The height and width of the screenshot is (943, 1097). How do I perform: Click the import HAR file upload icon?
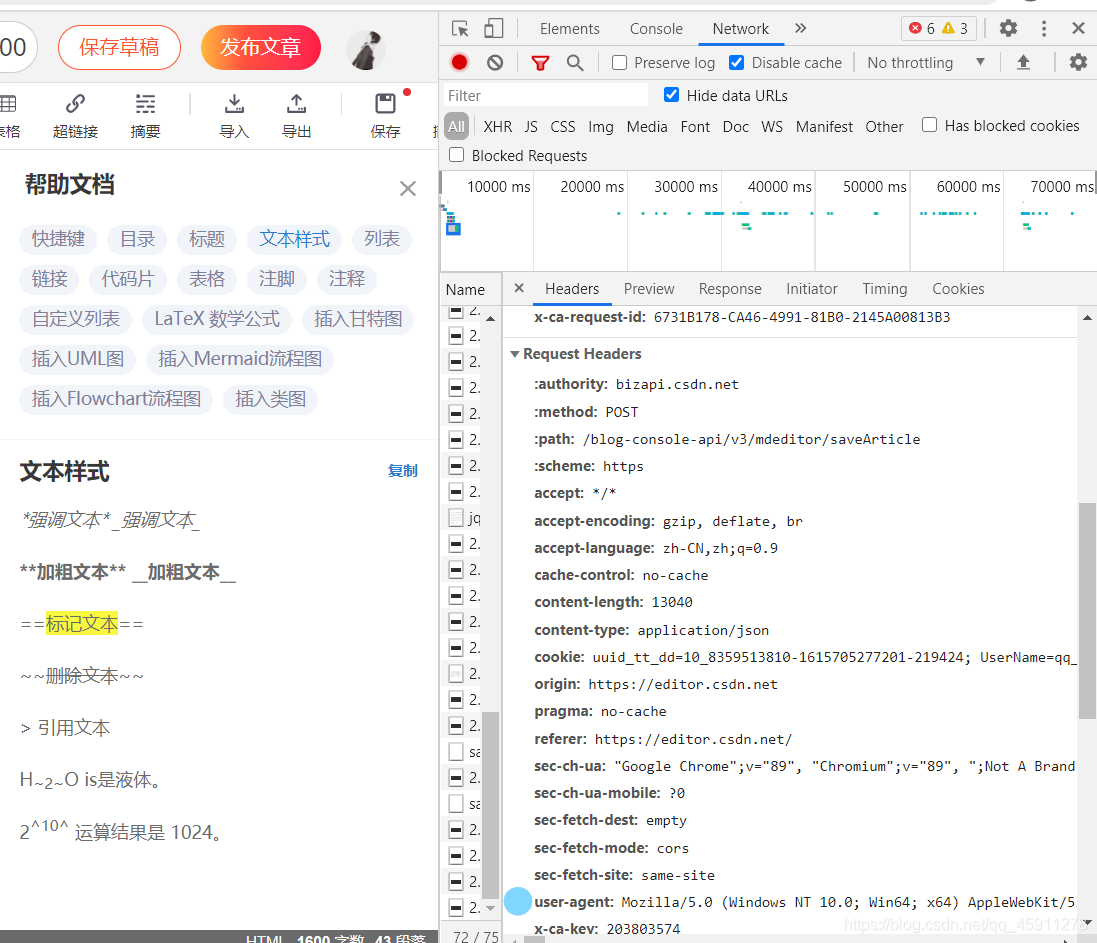tap(1023, 63)
